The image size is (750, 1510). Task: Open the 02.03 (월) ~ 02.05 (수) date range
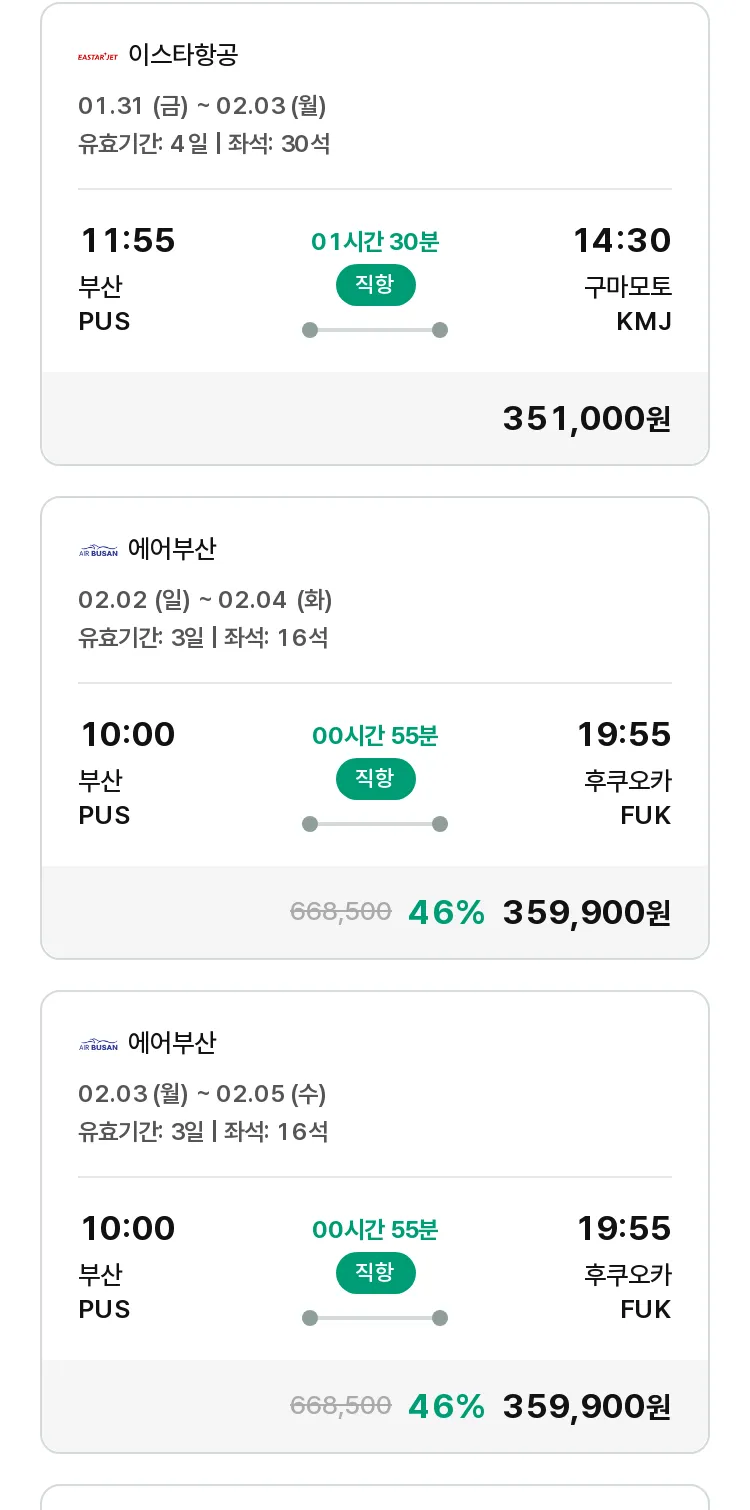pyautogui.click(x=202, y=1094)
